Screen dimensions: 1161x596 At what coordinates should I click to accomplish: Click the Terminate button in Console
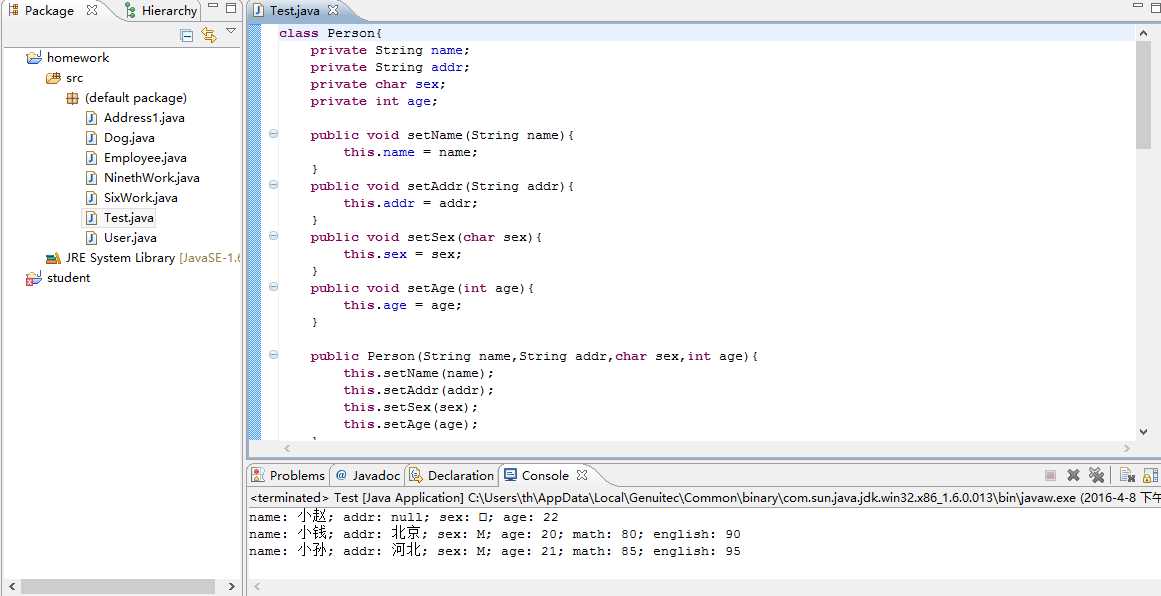(x=1050, y=475)
